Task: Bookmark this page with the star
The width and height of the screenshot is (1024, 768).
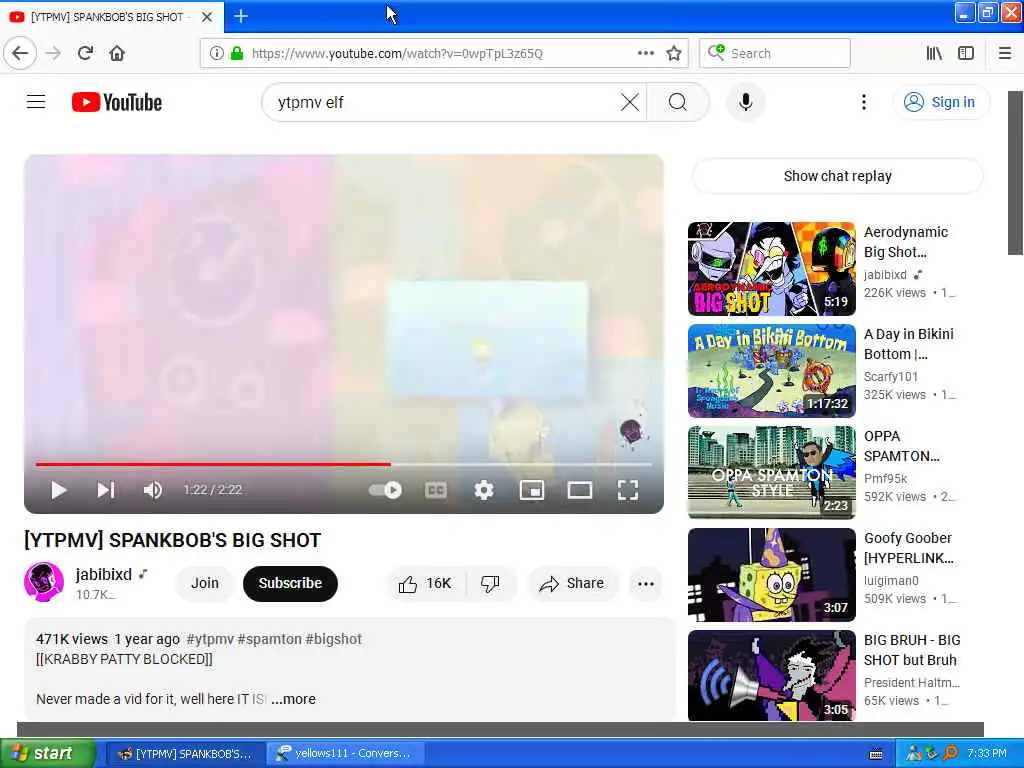Action: tap(674, 53)
